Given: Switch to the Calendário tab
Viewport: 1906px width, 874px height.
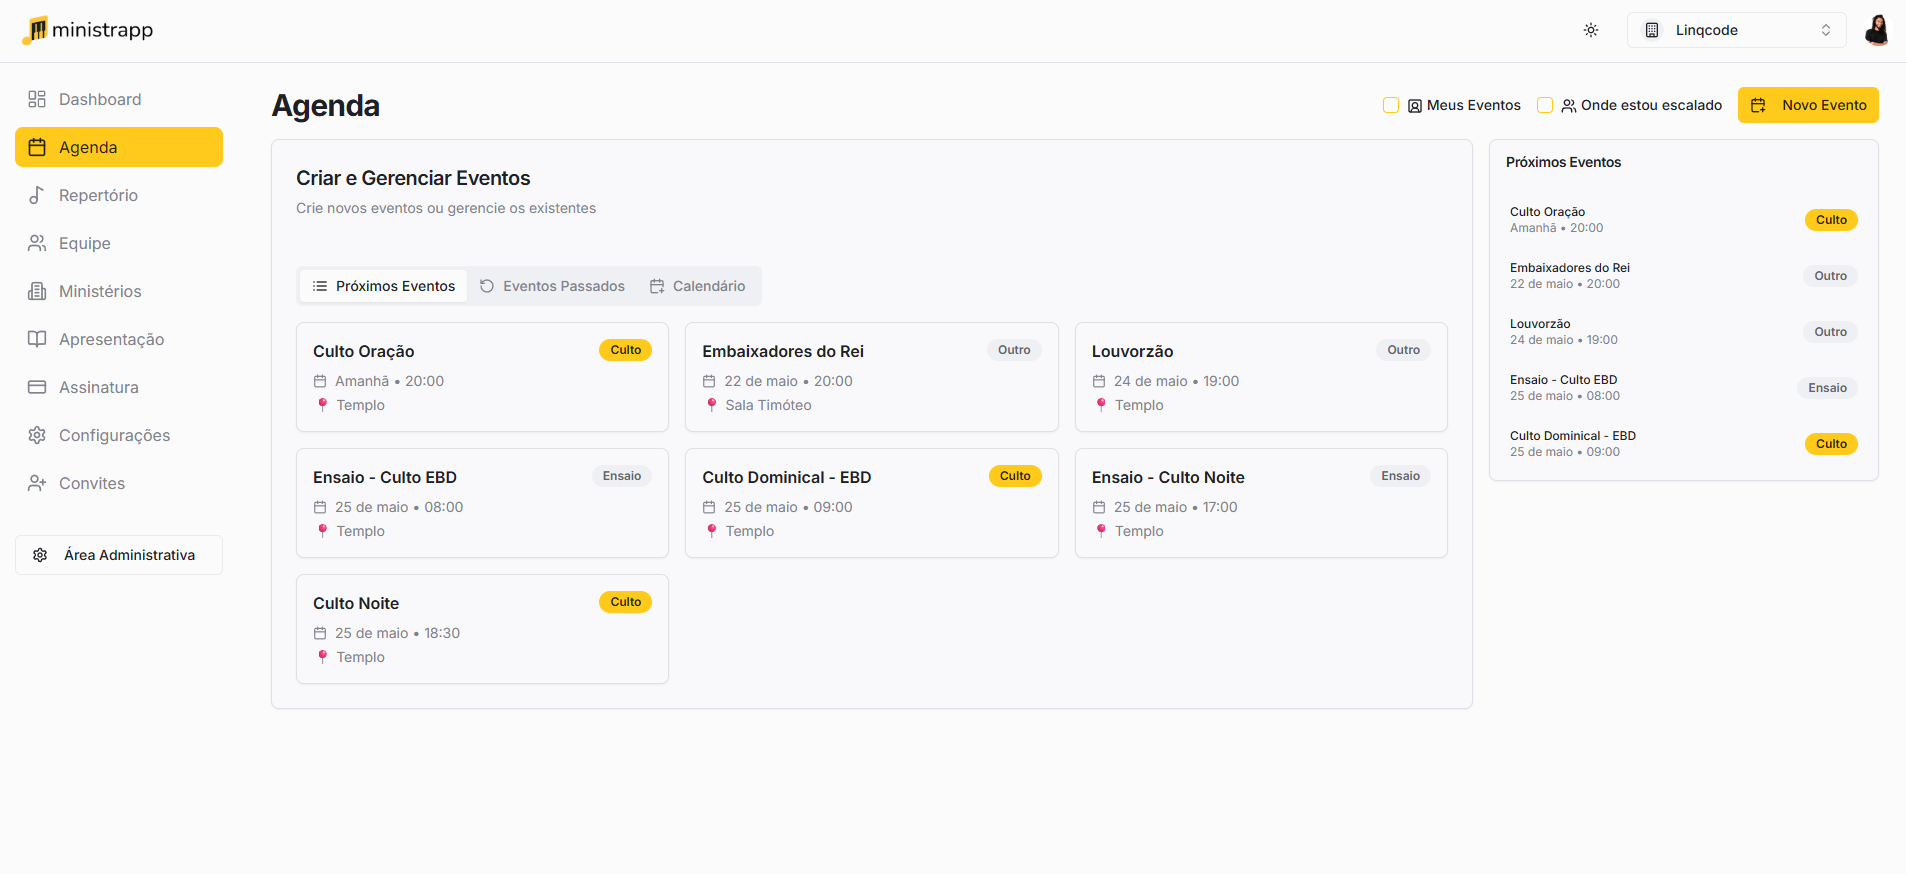Looking at the screenshot, I should pos(698,286).
